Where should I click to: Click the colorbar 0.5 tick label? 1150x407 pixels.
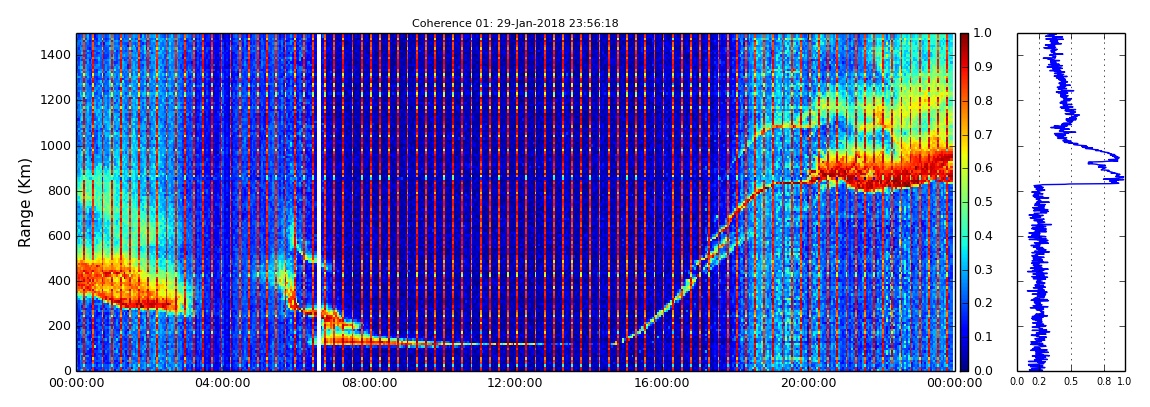pos(981,202)
